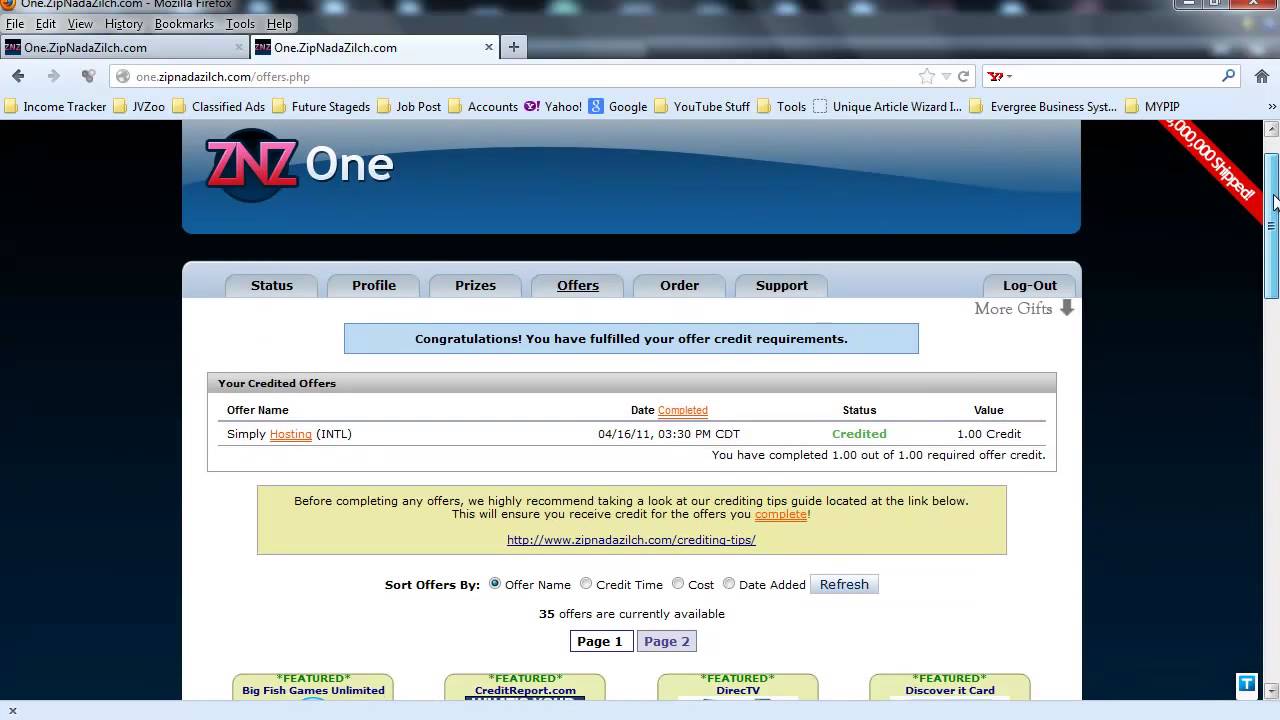
Task: Open the Accounts bookmark folder
Action: (x=483, y=106)
